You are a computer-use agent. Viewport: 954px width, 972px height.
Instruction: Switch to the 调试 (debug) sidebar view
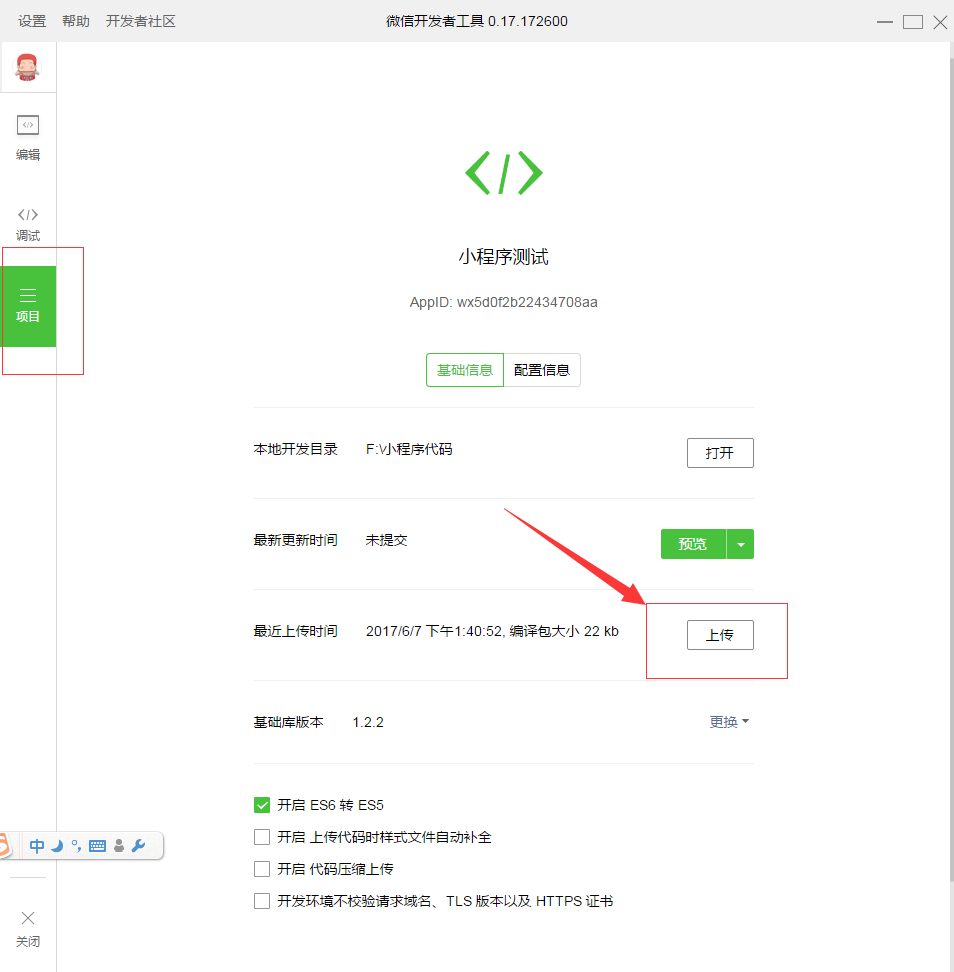pyautogui.click(x=28, y=224)
